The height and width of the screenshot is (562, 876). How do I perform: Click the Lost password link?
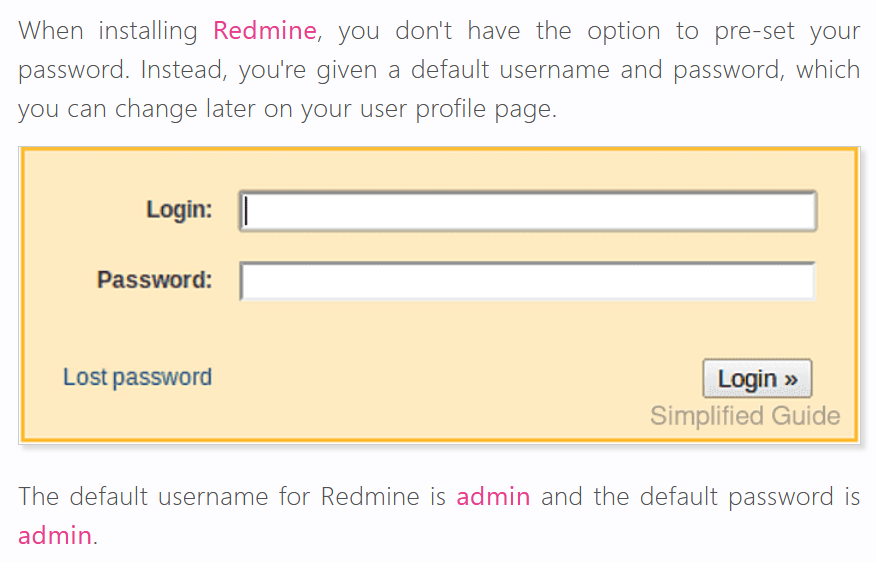(137, 377)
